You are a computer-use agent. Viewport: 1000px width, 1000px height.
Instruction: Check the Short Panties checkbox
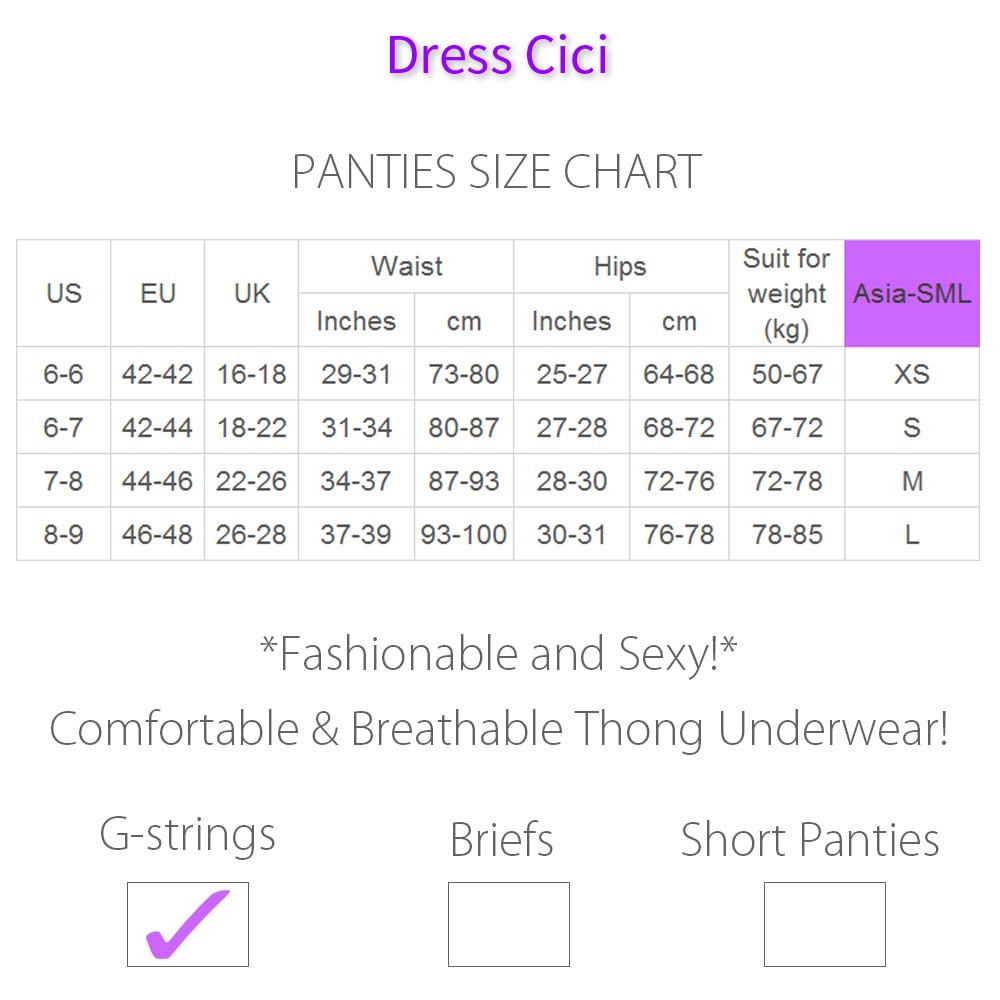pos(824,924)
